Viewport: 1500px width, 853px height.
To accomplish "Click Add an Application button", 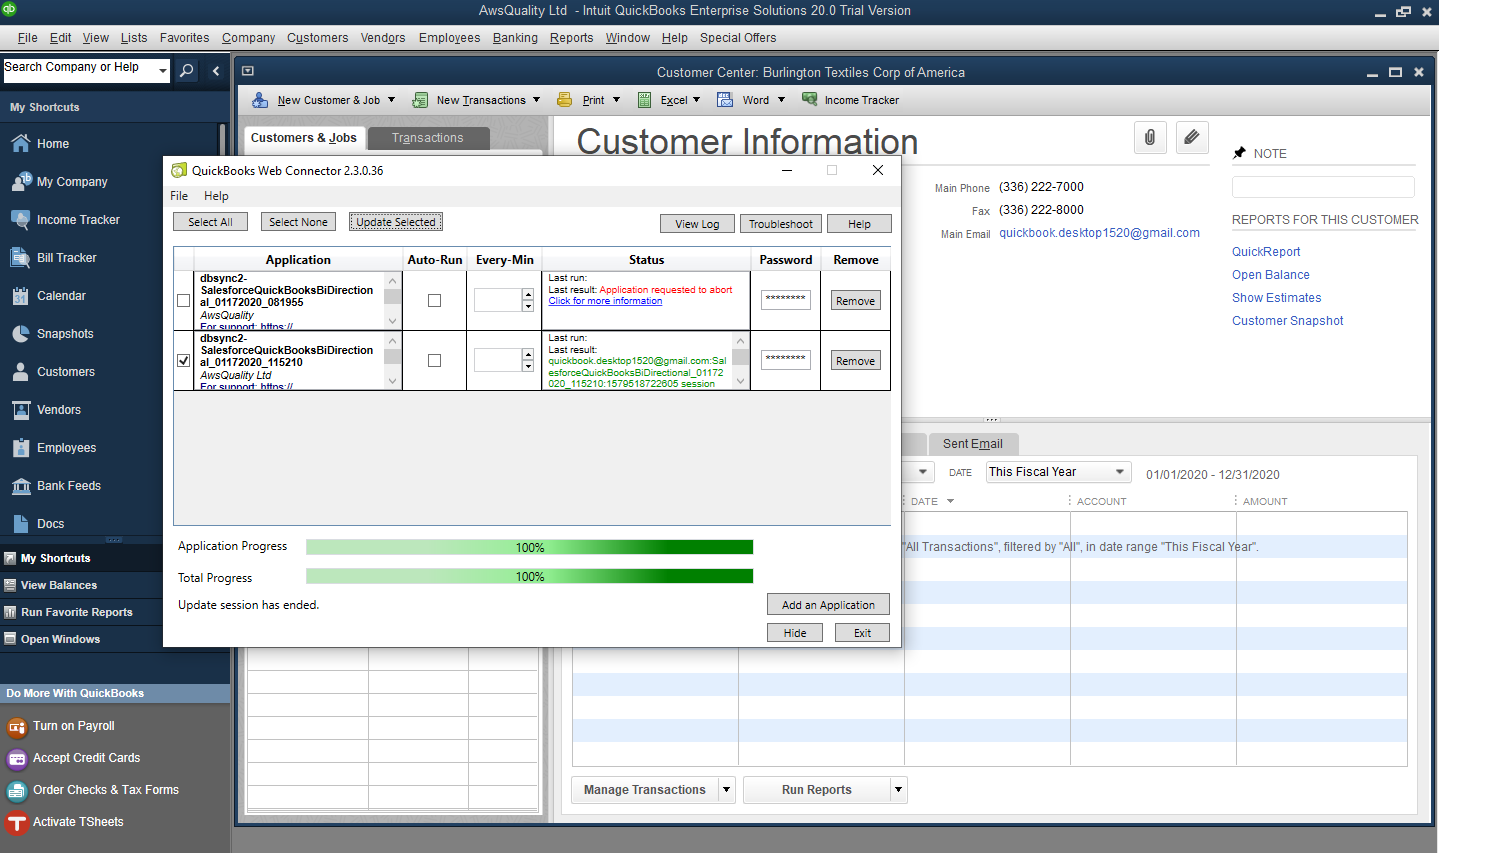I will [x=828, y=605].
